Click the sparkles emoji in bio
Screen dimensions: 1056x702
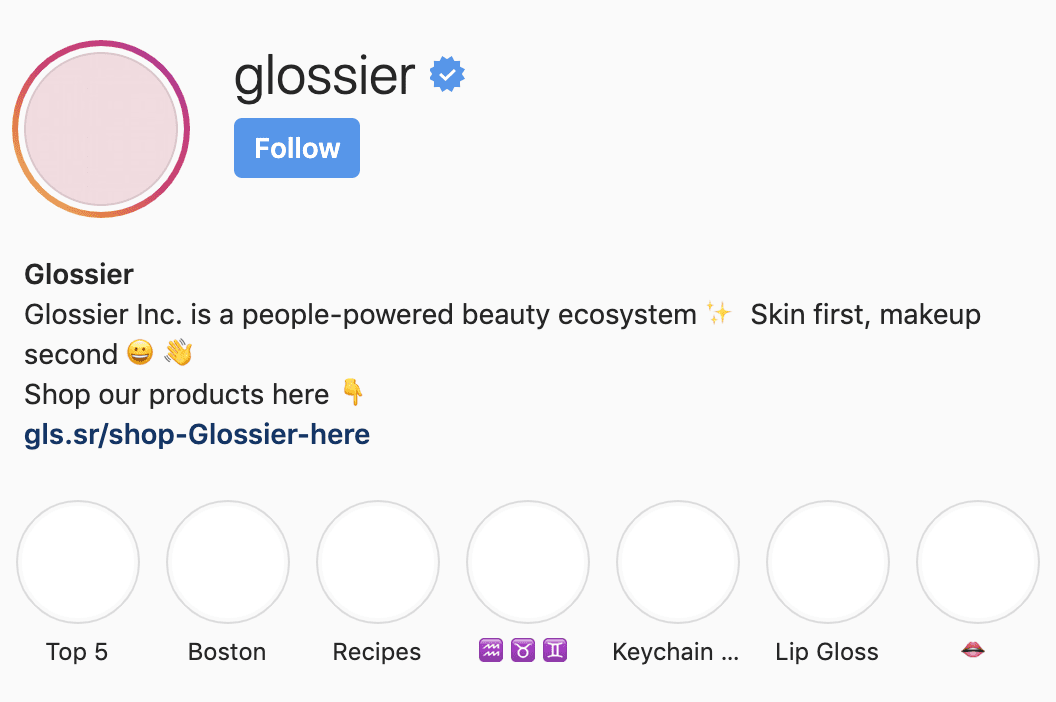(x=719, y=313)
